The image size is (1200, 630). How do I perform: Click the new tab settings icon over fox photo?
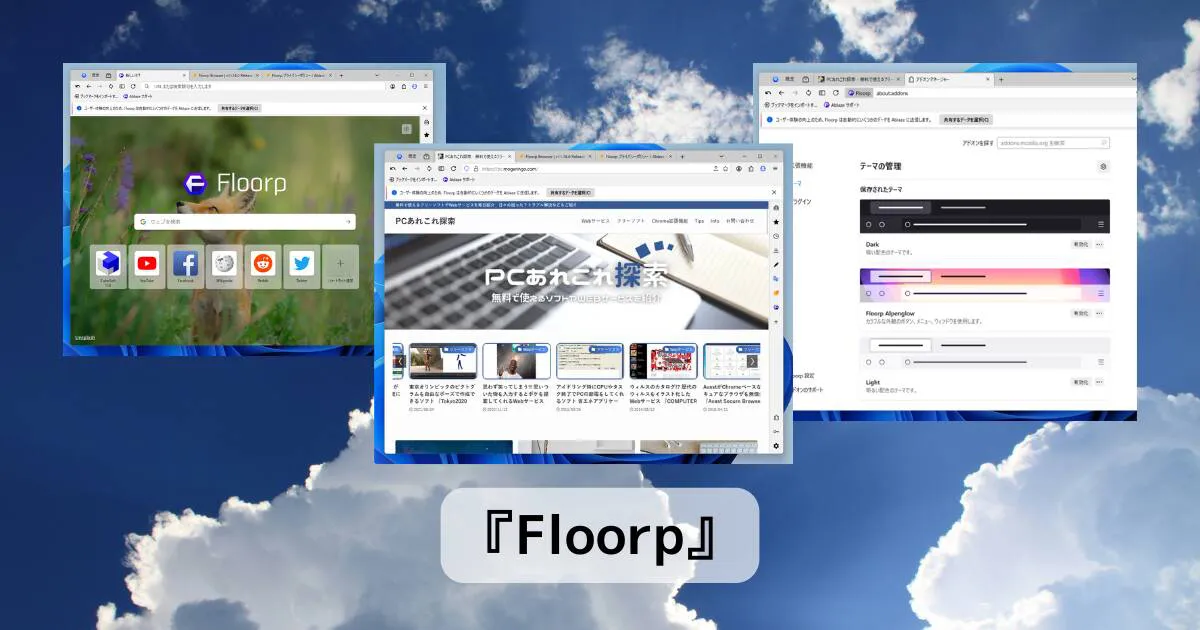(x=407, y=129)
